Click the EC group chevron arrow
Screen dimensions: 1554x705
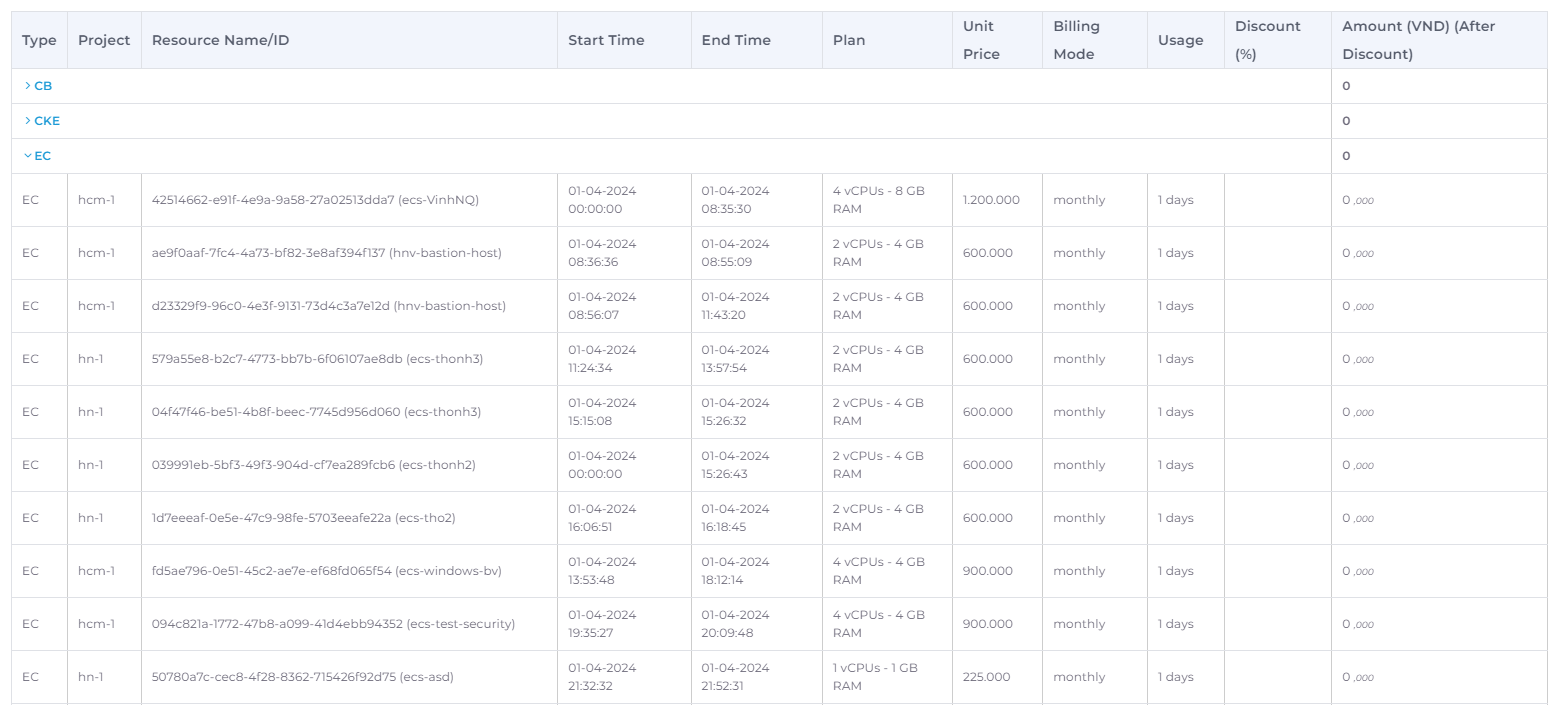point(28,155)
